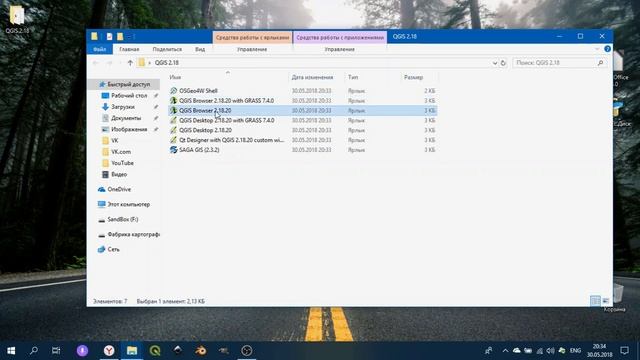Screen dimensions: 640x360
Task: Switch to the Главная ribbon tab
Action: [129, 49]
